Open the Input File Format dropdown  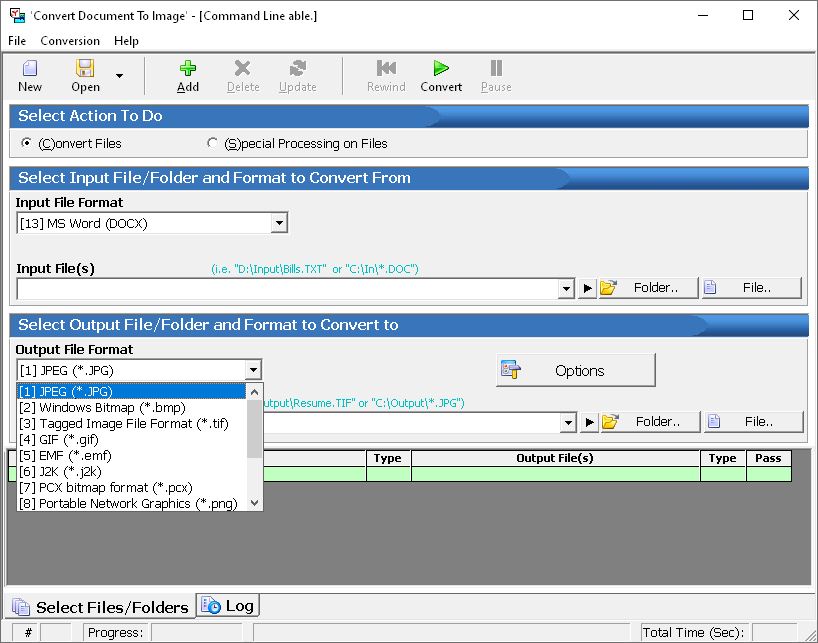pyautogui.click(x=279, y=224)
